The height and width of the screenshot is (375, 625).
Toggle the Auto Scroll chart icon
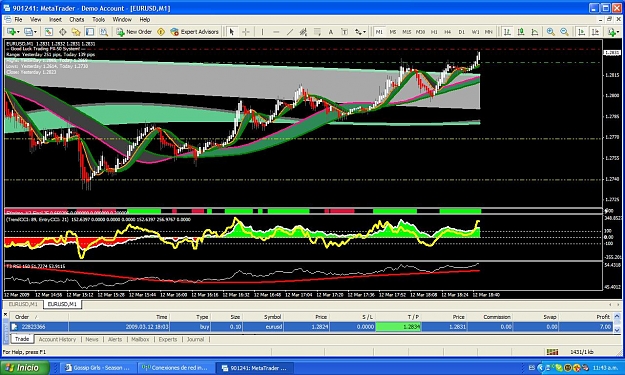point(582,32)
